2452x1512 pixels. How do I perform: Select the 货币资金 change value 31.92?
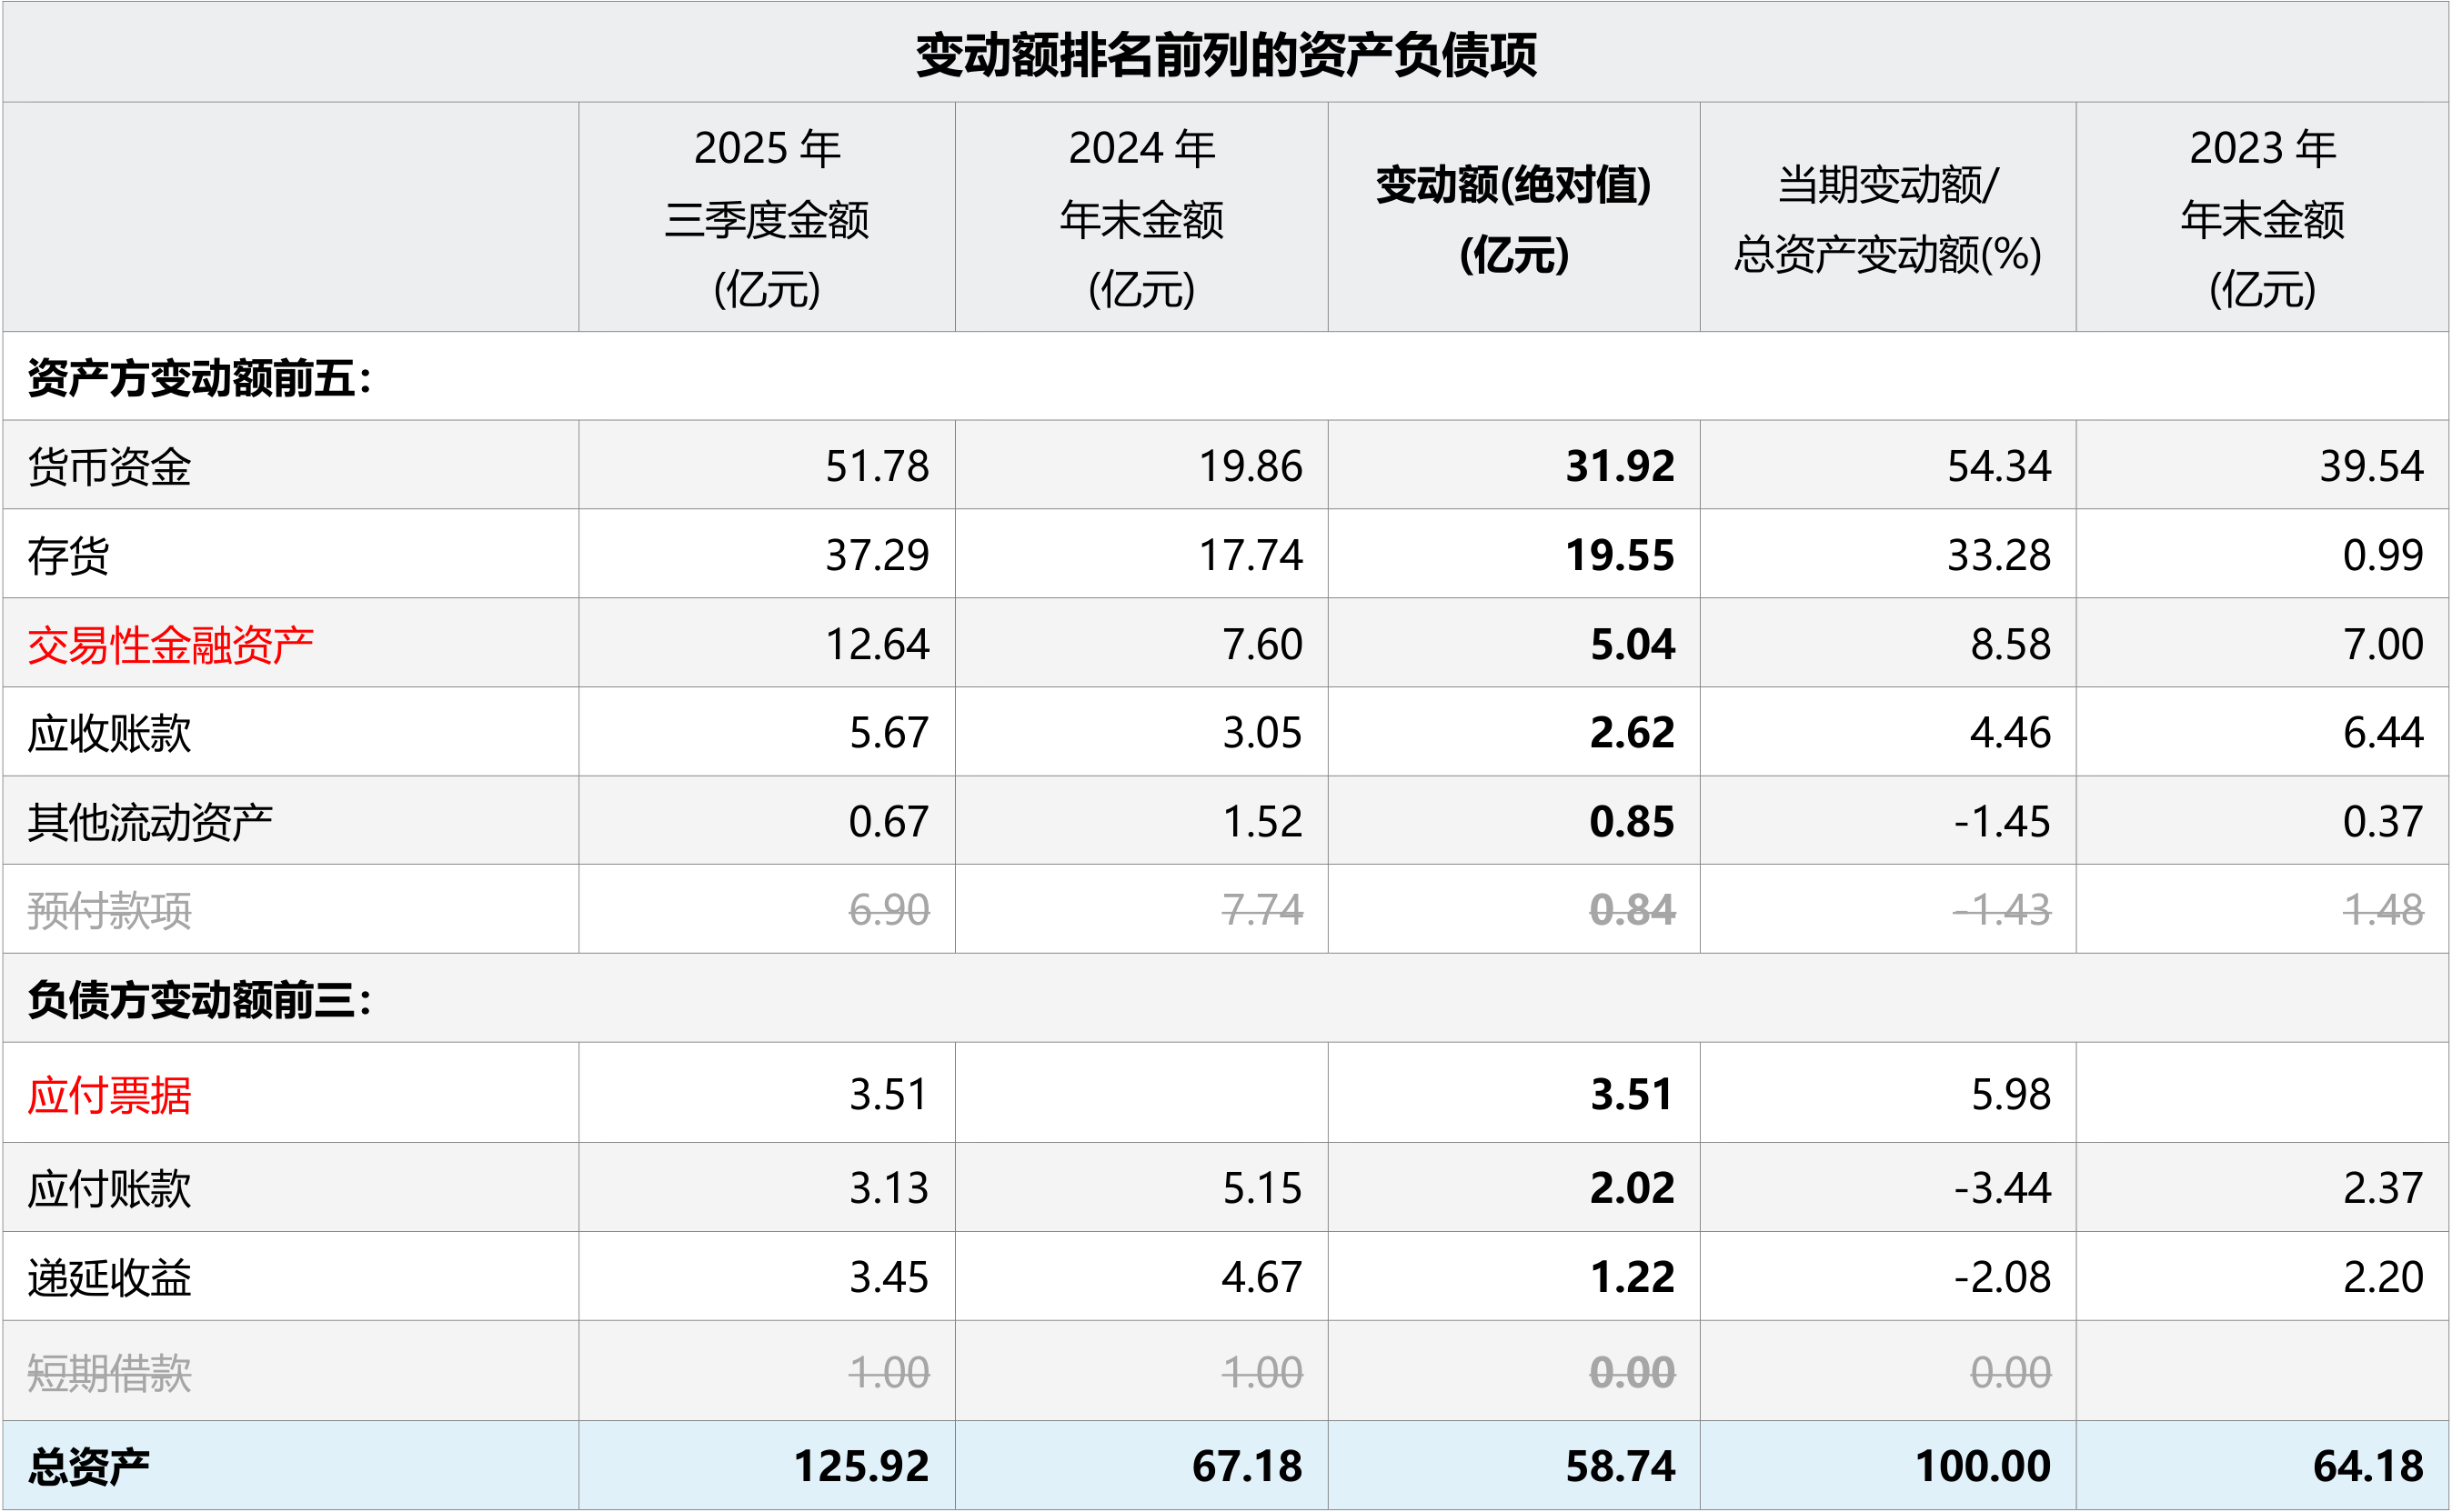pyautogui.click(x=1619, y=467)
